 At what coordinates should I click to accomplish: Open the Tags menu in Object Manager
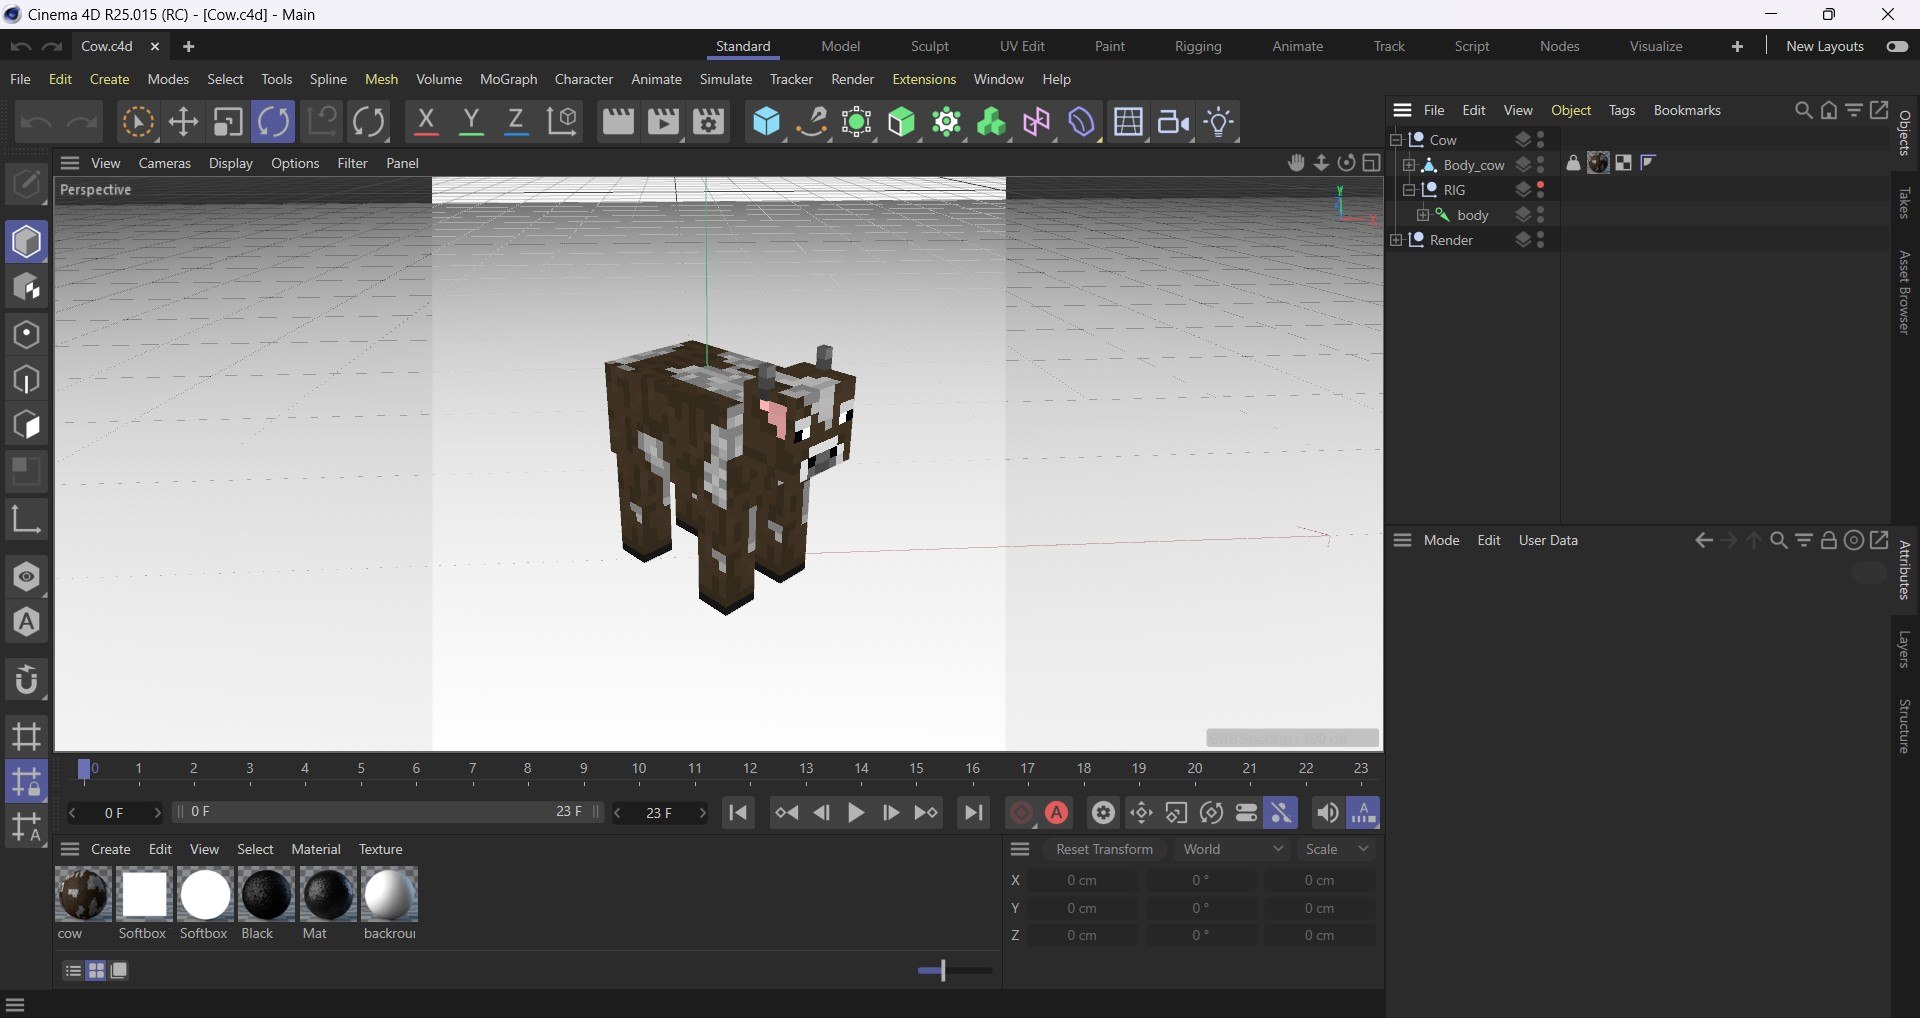[1621, 110]
